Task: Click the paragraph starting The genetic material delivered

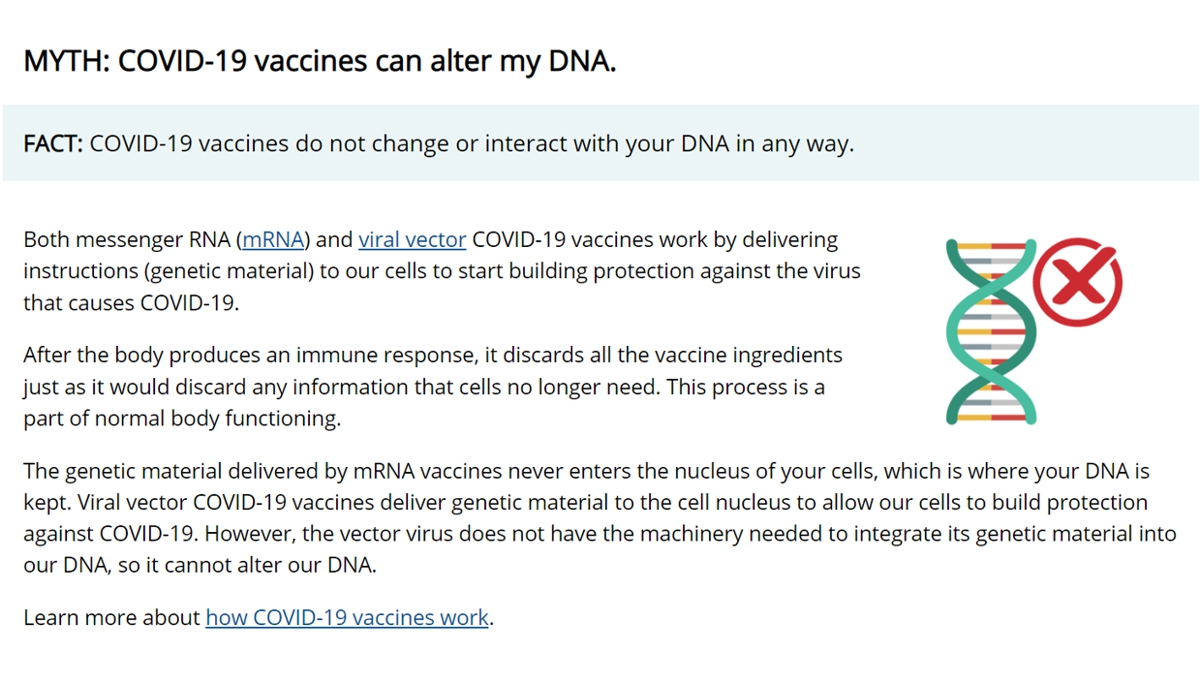Action: click(600, 518)
